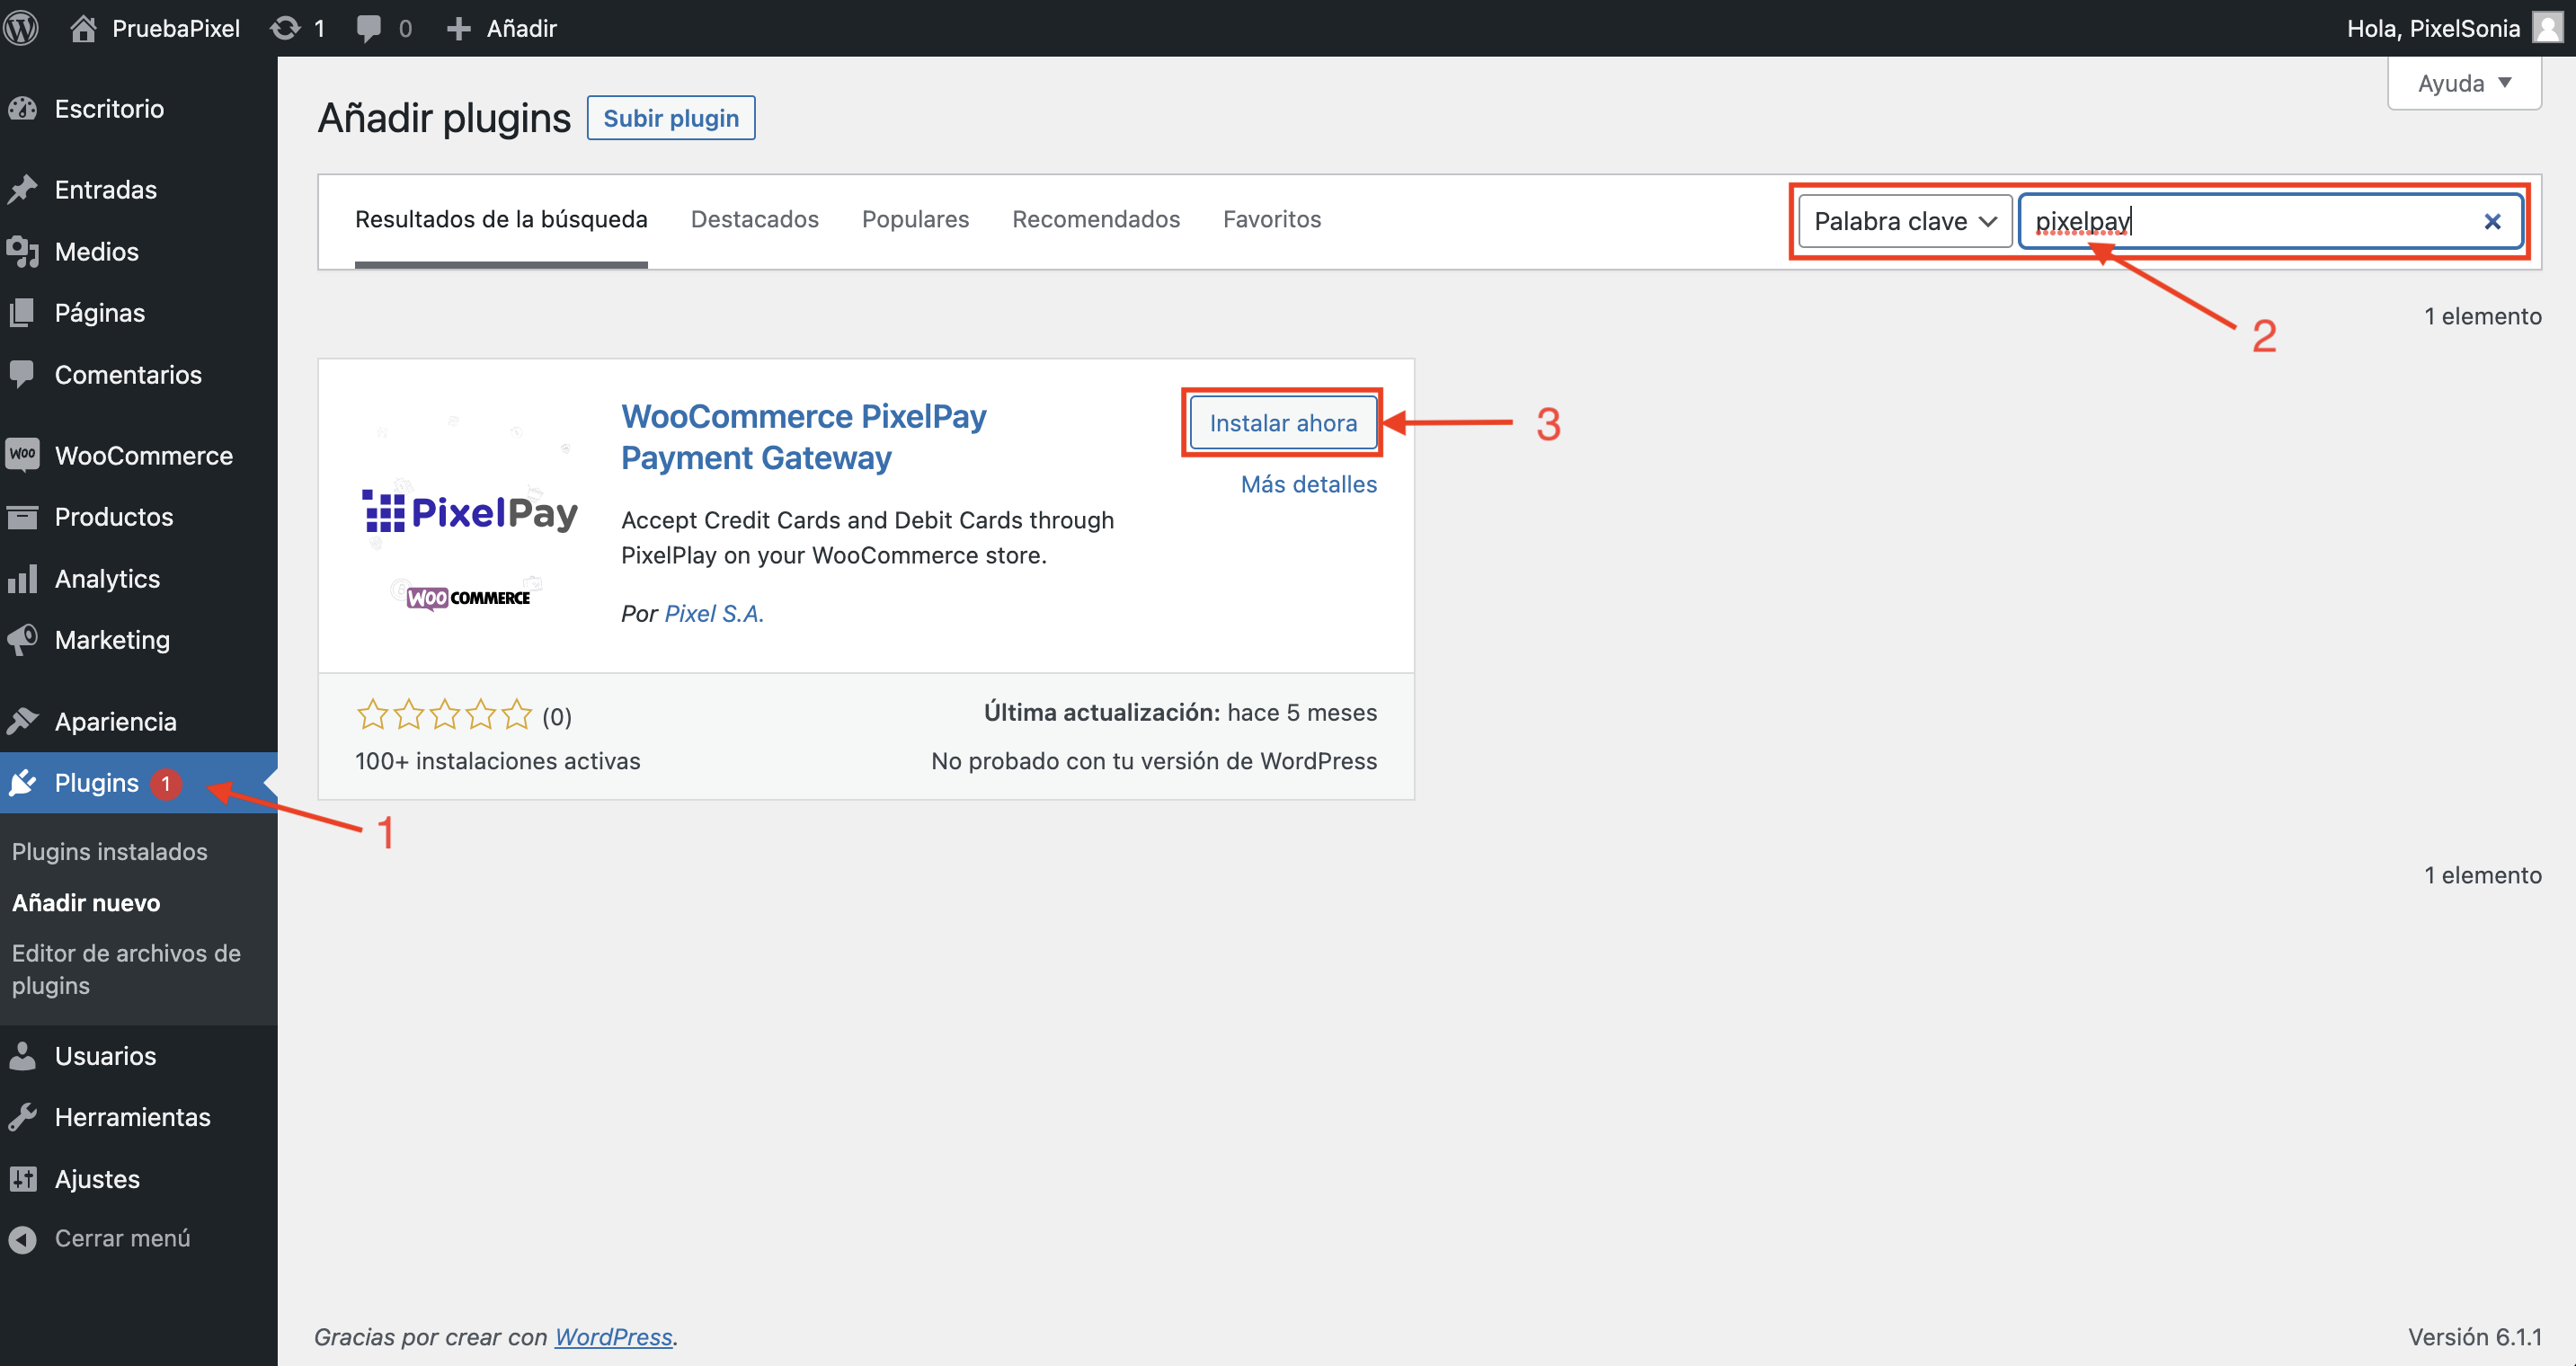The image size is (2576, 1366).
Task: Click the Usuarios person icon
Action: 22,1056
